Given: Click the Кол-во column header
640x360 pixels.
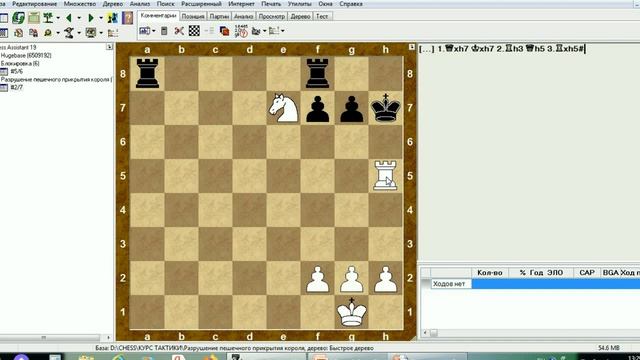Looking at the screenshot, I should point(489,273).
